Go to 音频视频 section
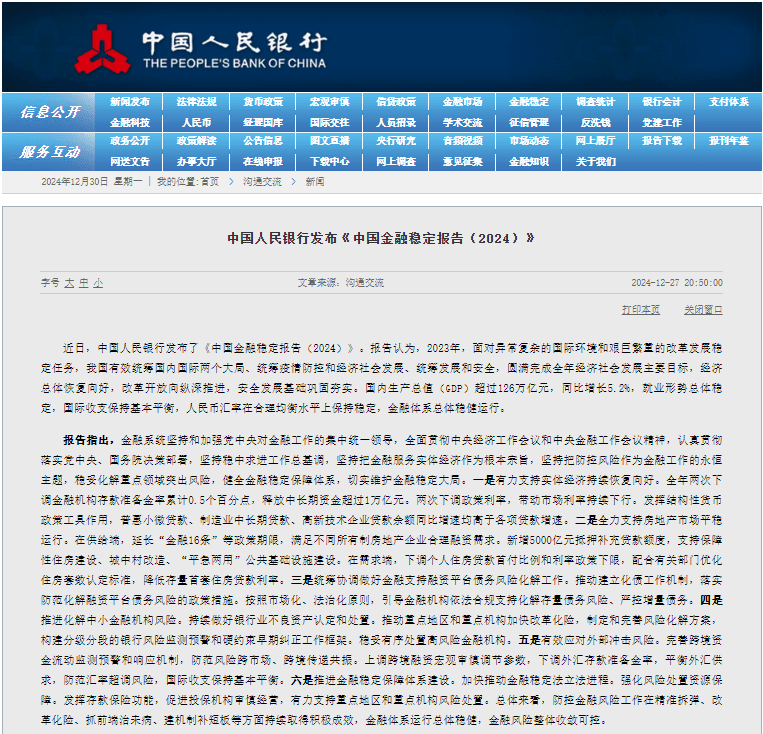The image size is (763, 734). [x=462, y=141]
